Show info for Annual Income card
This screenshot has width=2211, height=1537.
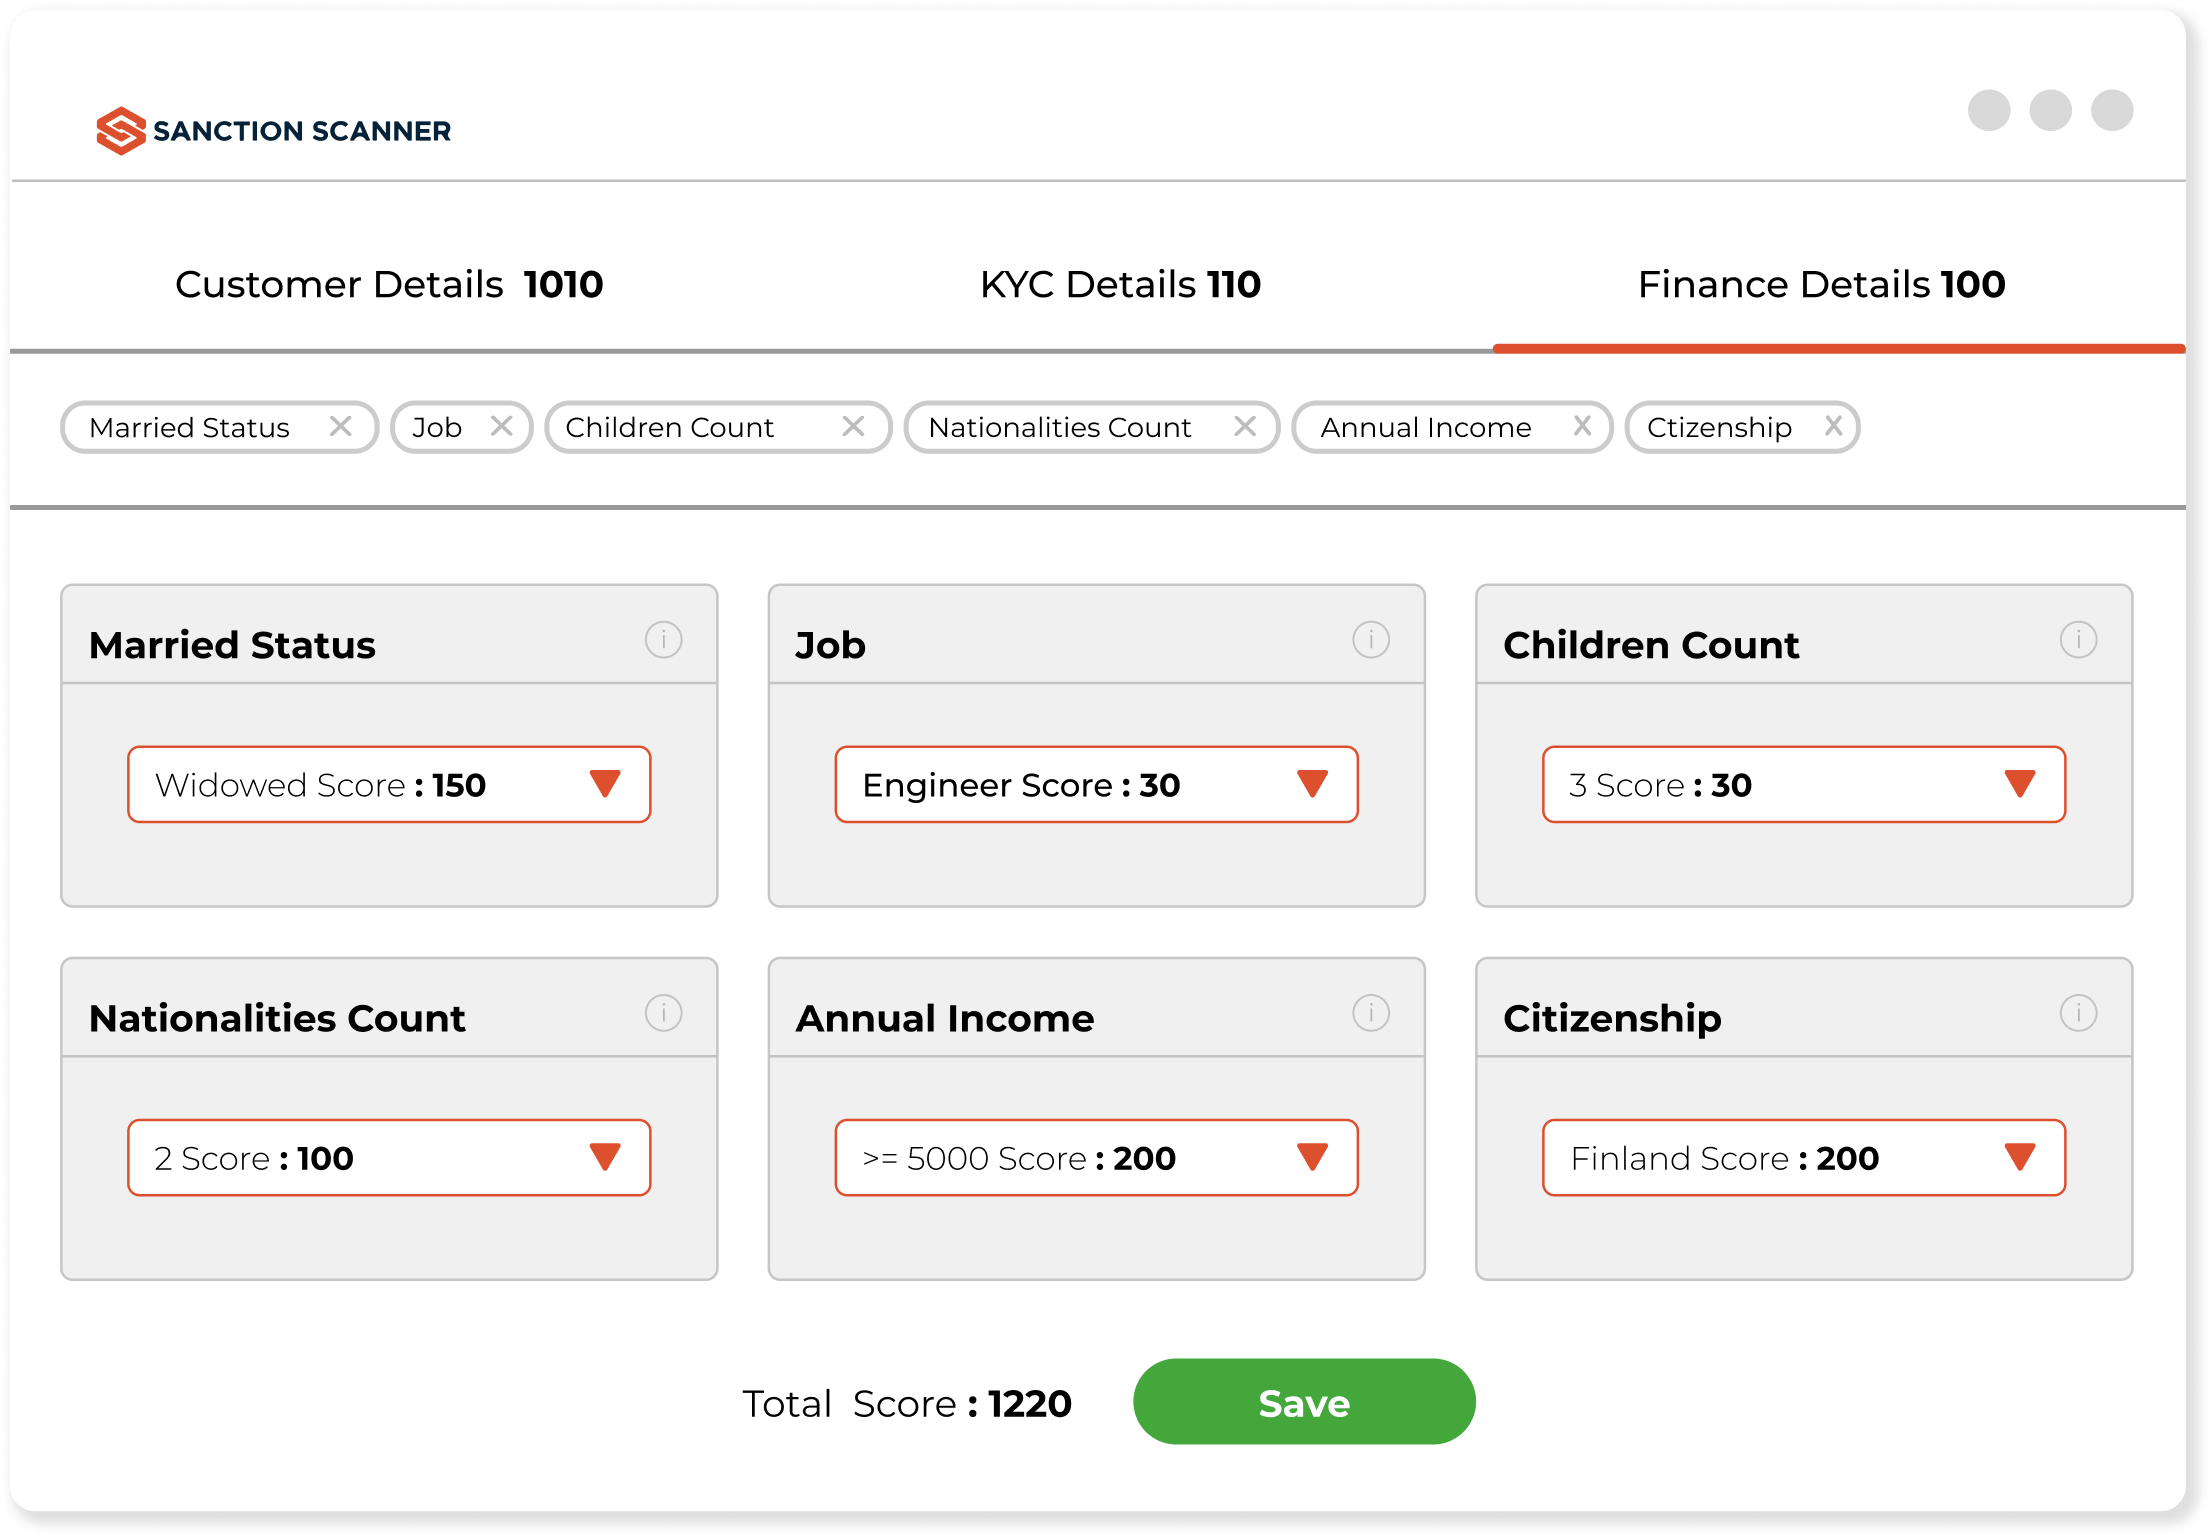click(1371, 1013)
